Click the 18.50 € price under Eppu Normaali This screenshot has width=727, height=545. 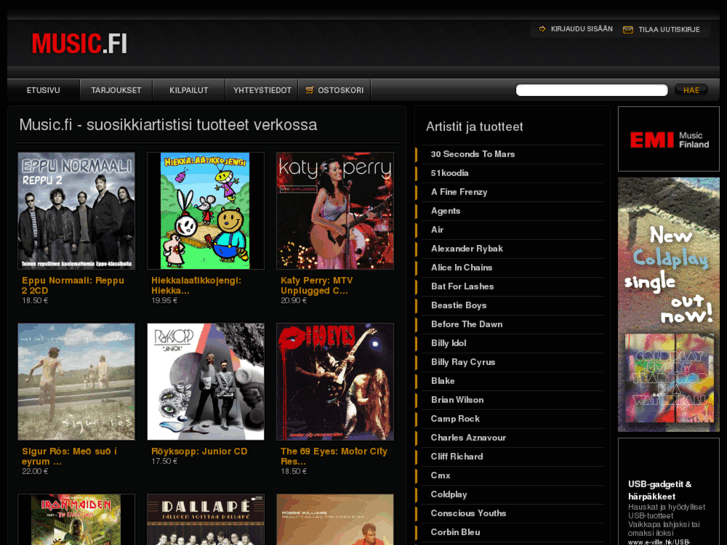[x=35, y=301]
